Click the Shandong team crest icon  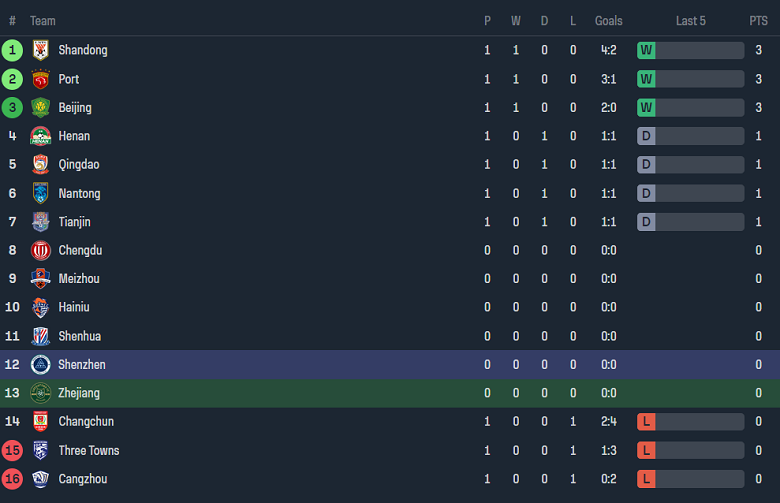point(40,50)
